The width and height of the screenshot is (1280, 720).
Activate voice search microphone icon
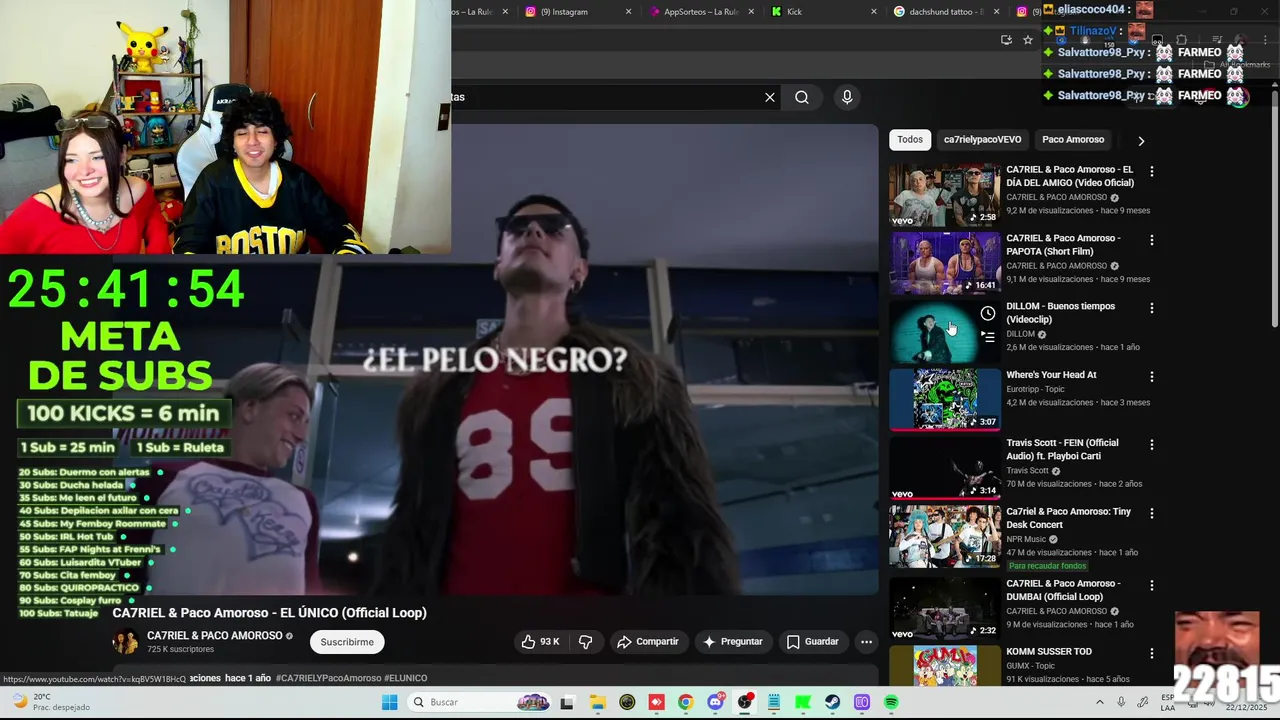click(847, 97)
